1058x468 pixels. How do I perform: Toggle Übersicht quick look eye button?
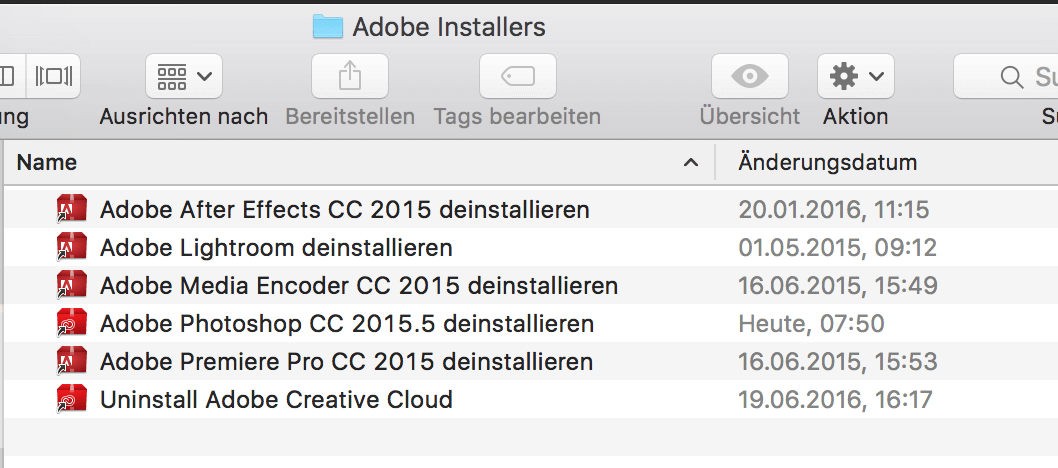750,76
